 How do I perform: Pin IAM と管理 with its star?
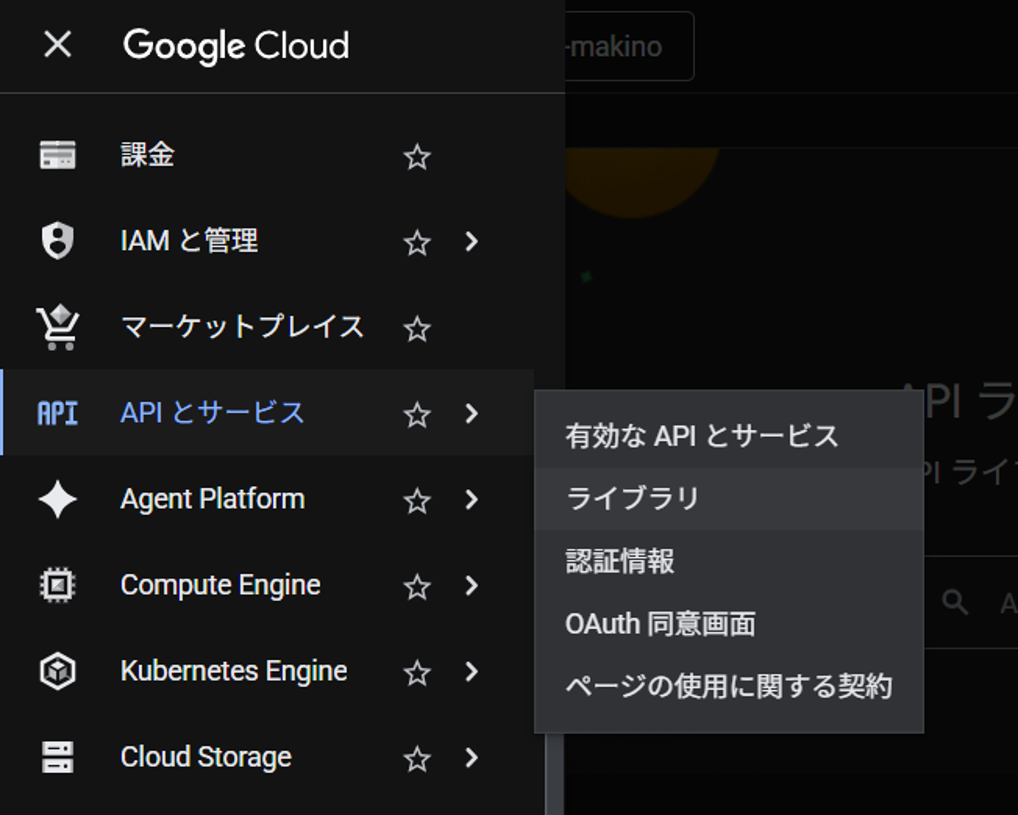coord(417,243)
